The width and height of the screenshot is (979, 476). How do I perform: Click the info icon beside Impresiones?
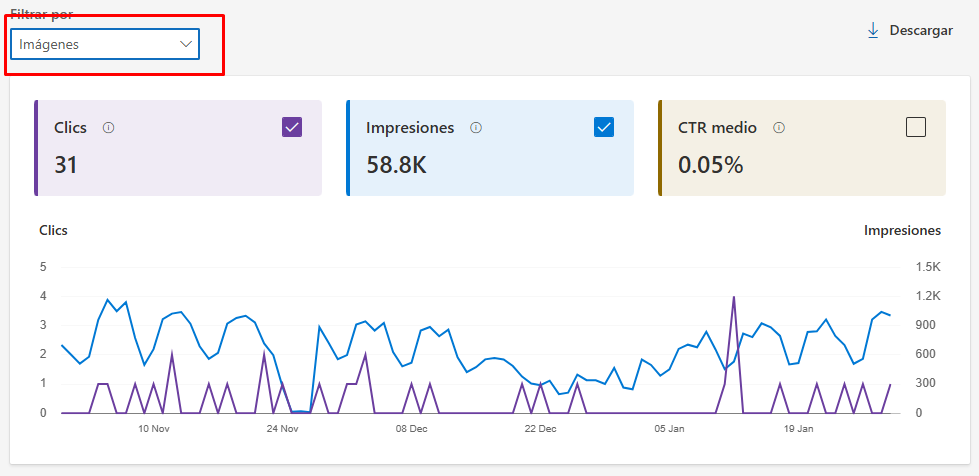tap(476, 128)
